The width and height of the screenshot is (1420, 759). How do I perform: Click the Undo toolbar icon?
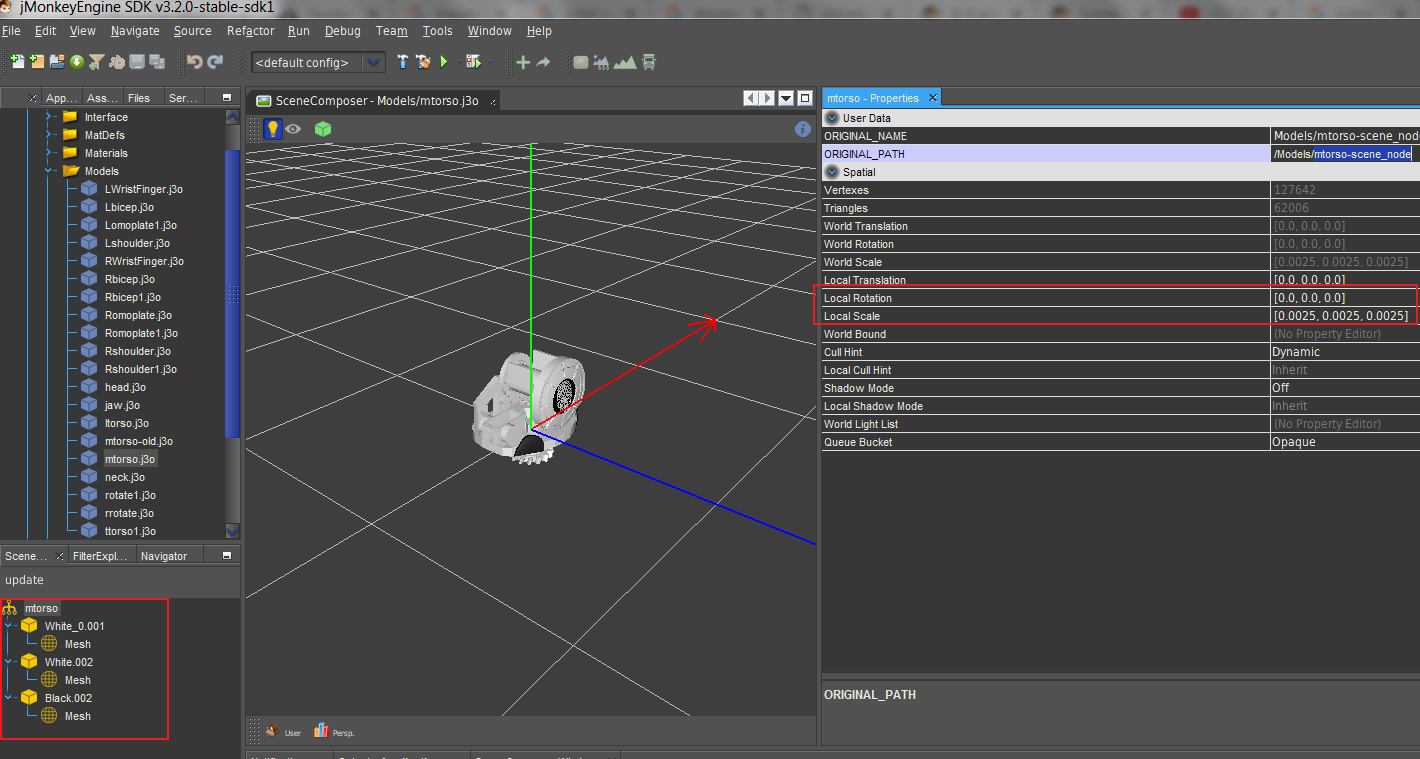[x=195, y=62]
